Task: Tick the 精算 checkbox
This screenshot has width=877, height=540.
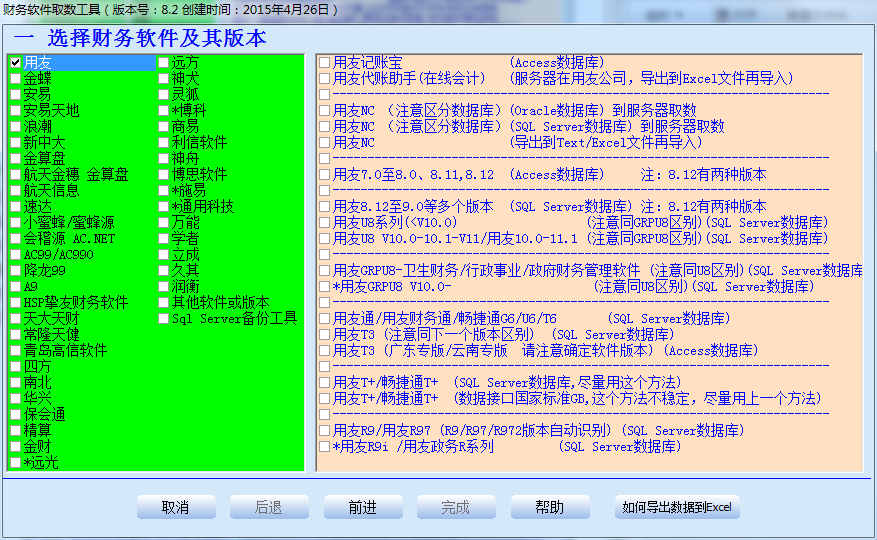Action: pyautogui.click(x=16, y=431)
